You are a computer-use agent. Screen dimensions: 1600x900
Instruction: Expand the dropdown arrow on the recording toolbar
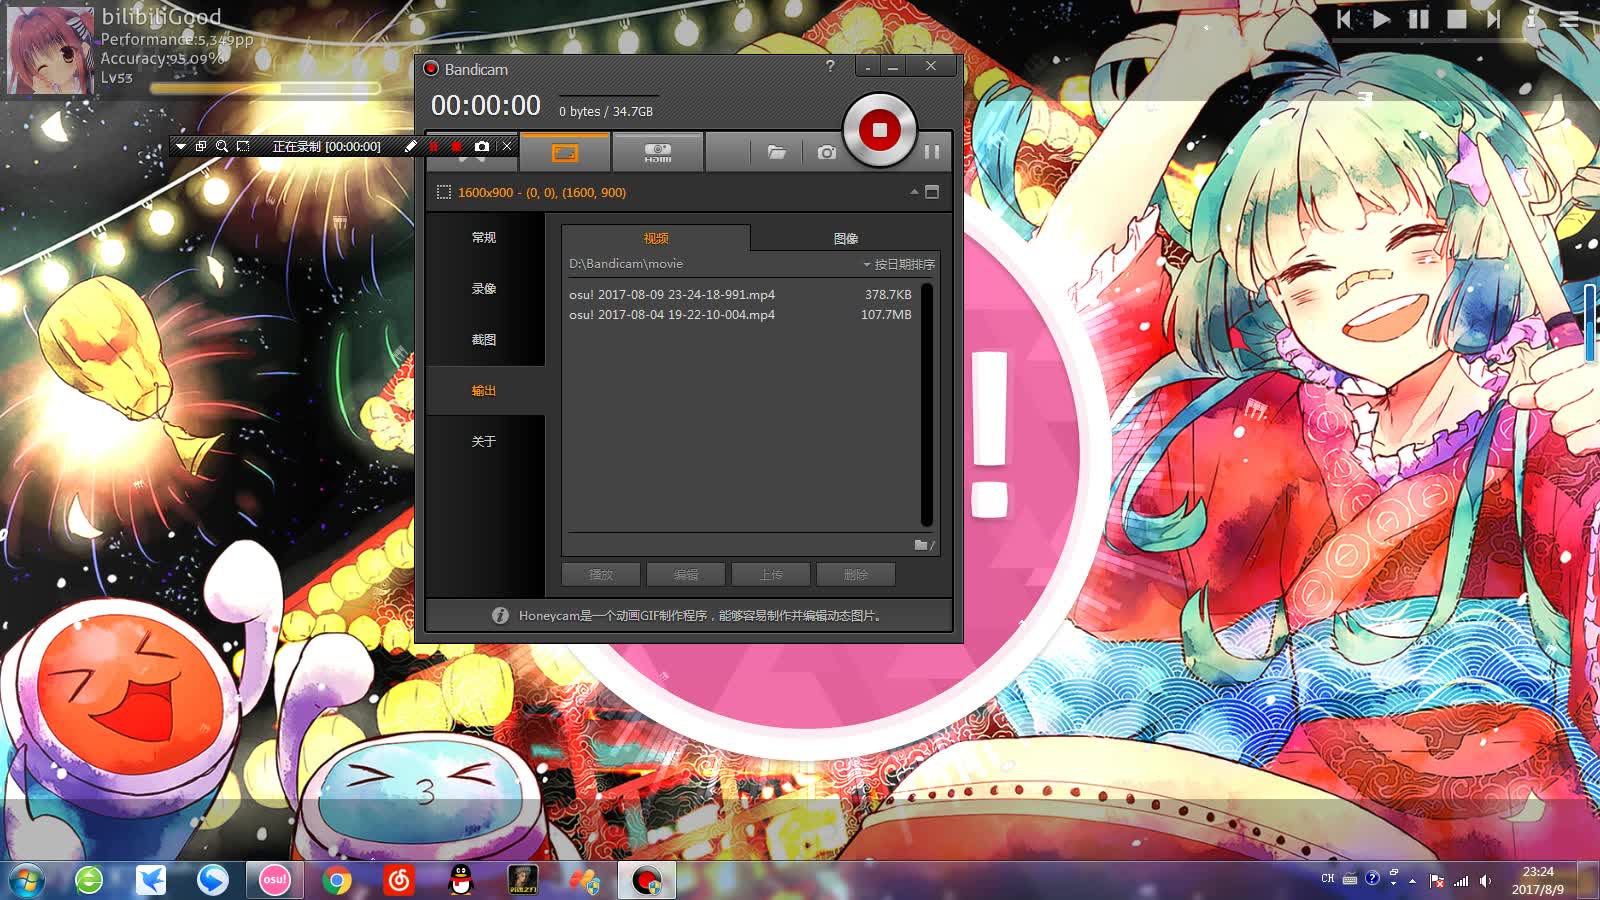coord(181,146)
